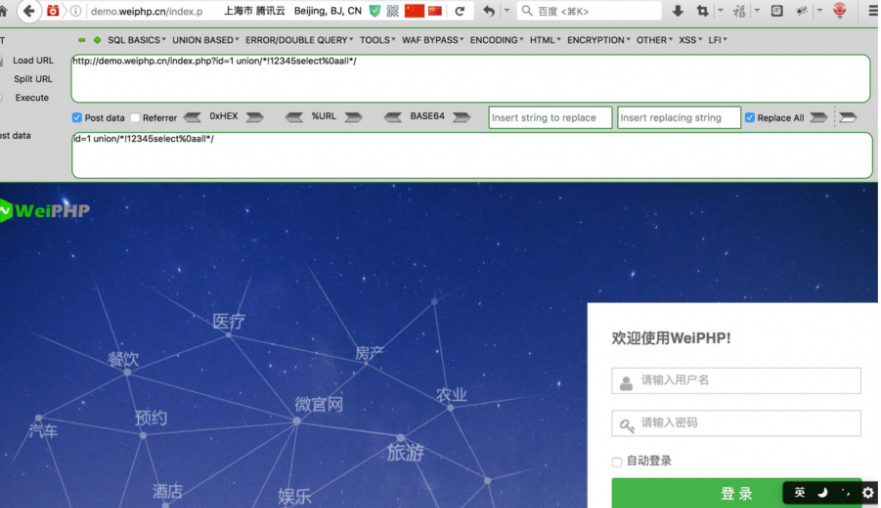Click Split URL in the HackBar
Screen dimensions: 881x508
click(33, 79)
